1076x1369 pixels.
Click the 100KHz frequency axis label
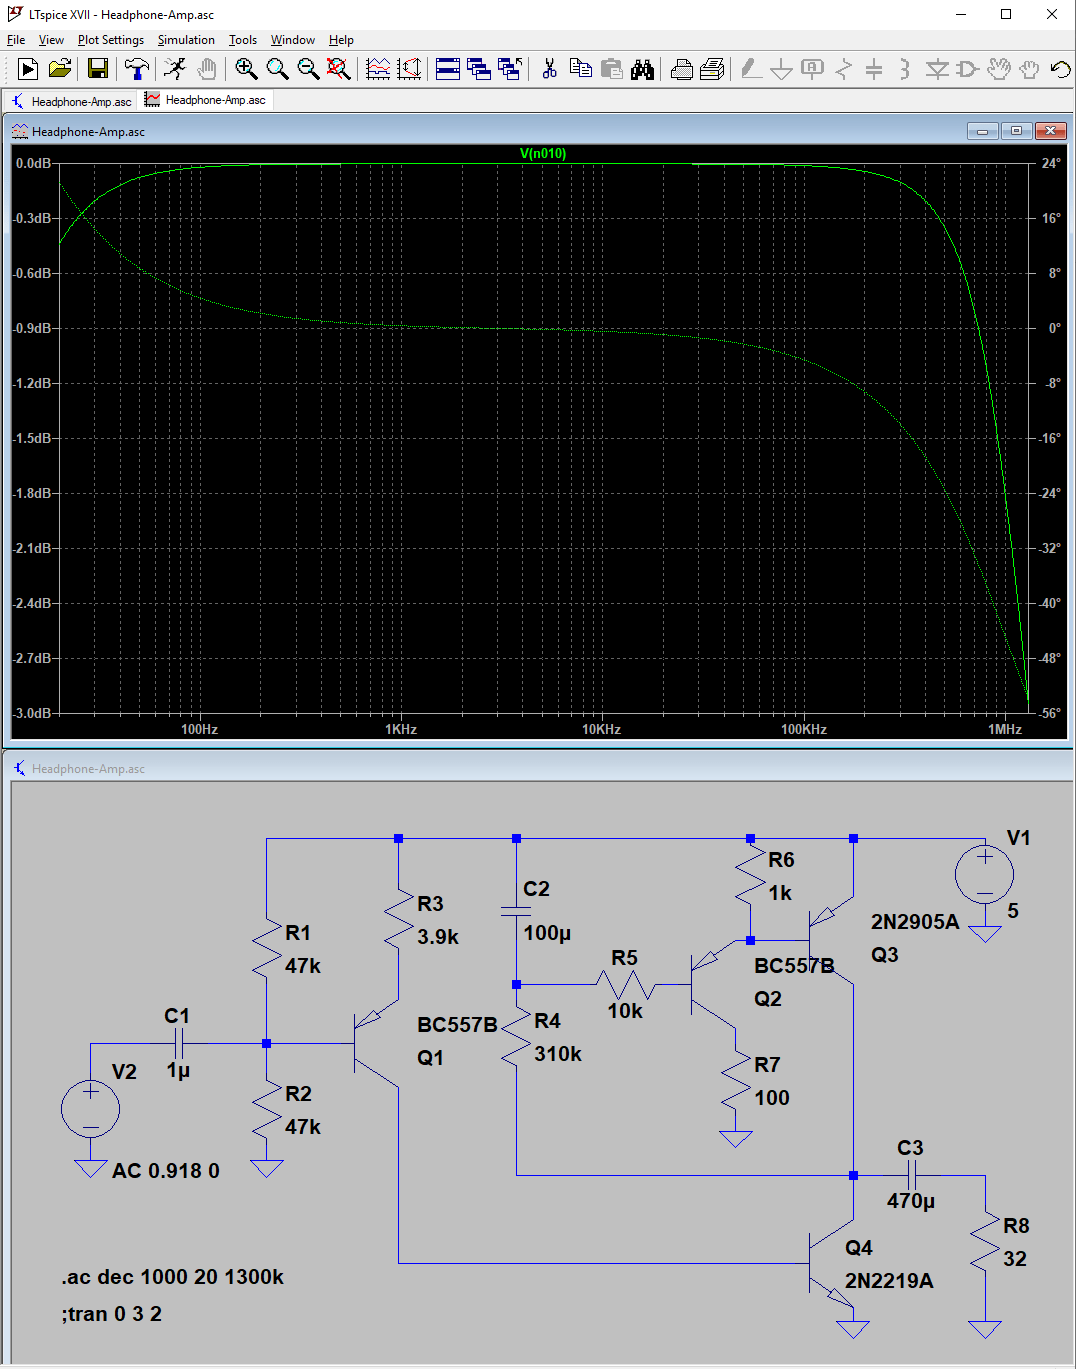pyautogui.click(x=804, y=729)
